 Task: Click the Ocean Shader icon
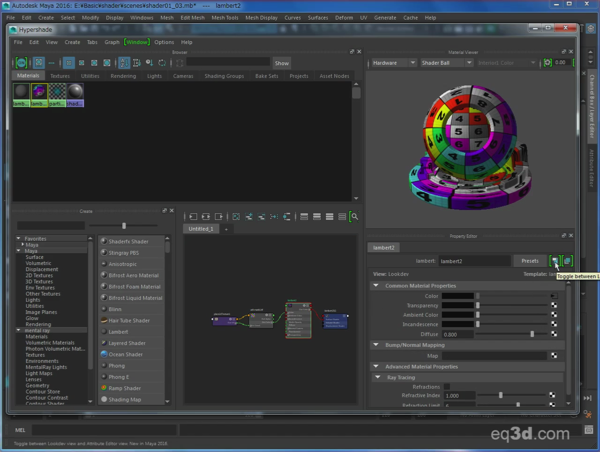pos(104,354)
